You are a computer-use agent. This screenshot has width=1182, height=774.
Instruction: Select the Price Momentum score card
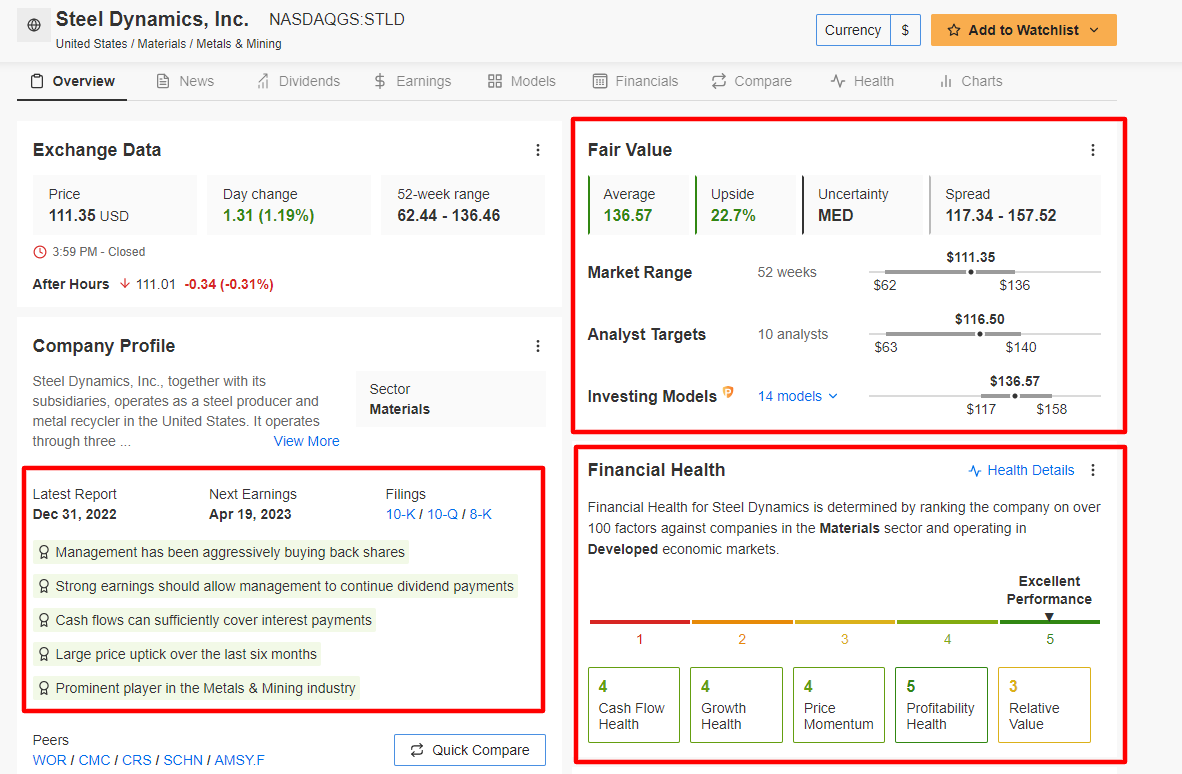point(839,705)
